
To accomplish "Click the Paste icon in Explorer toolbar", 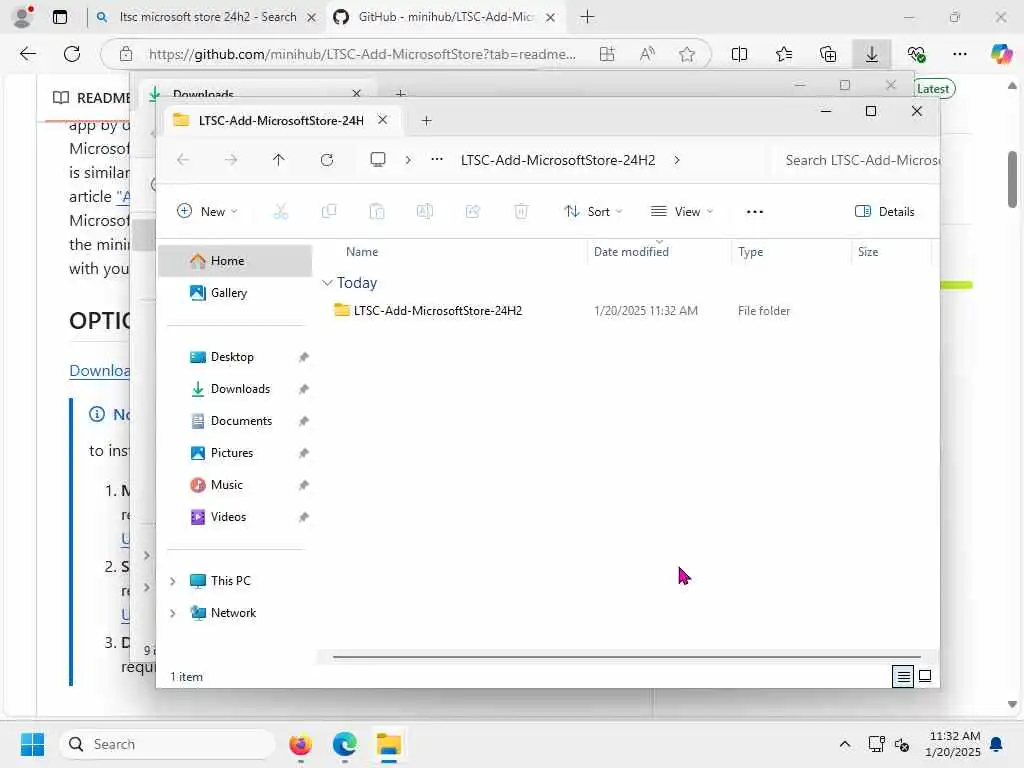I will point(377,212).
